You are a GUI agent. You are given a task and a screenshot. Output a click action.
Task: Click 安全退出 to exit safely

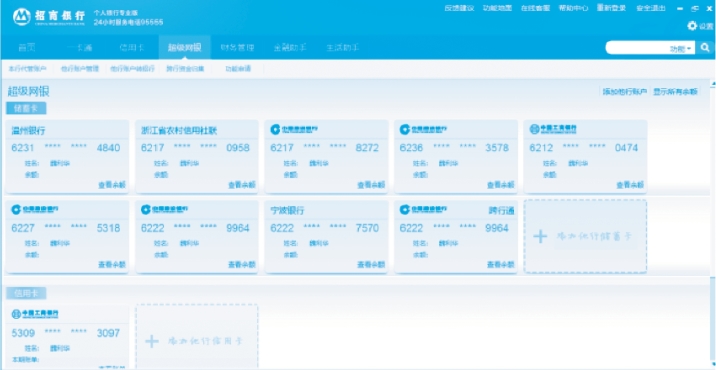point(651,8)
